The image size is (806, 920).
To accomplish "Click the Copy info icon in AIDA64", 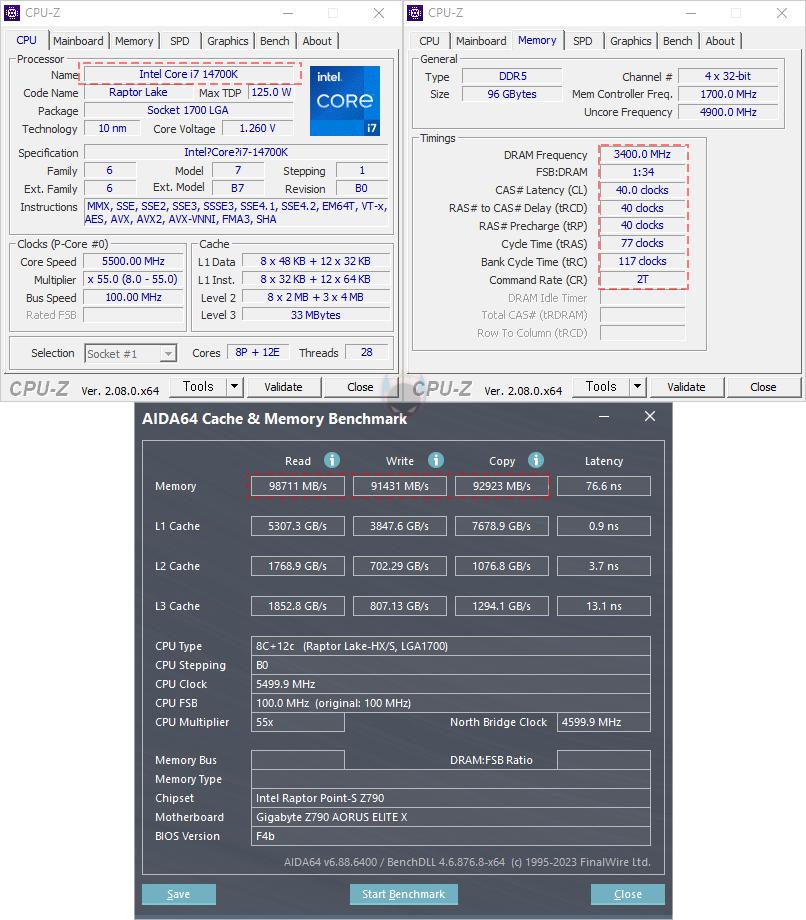I will (536, 460).
